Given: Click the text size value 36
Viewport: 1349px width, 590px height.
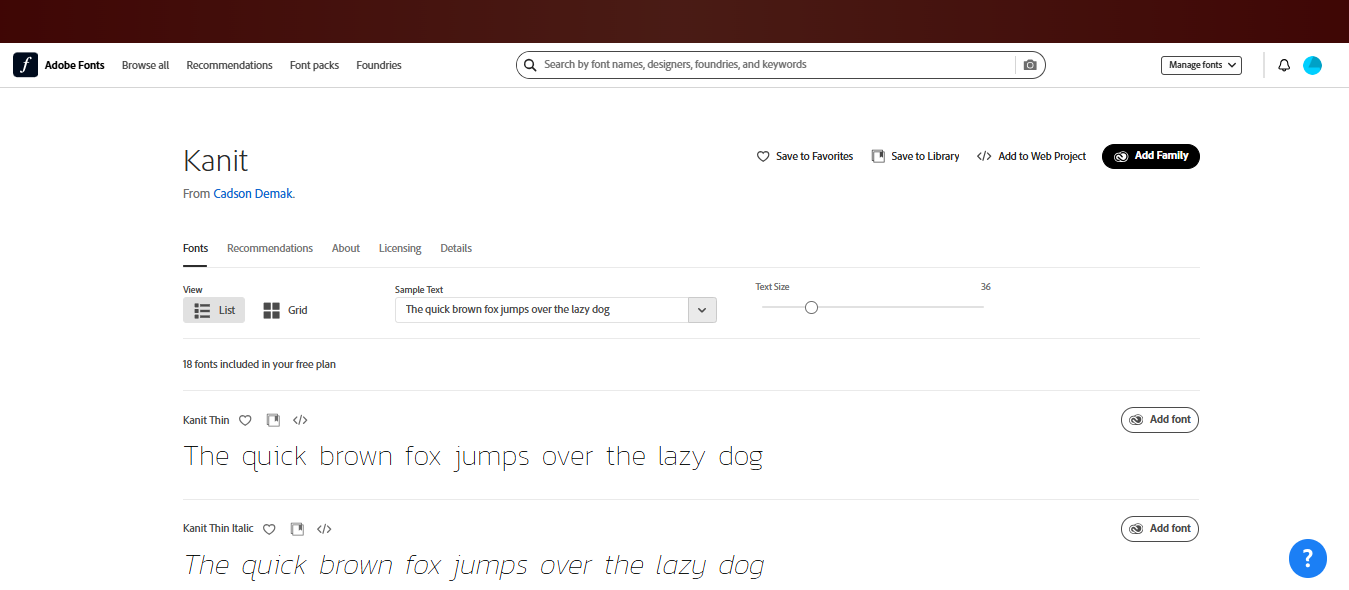Looking at the screenshot, I should [985, 287].
